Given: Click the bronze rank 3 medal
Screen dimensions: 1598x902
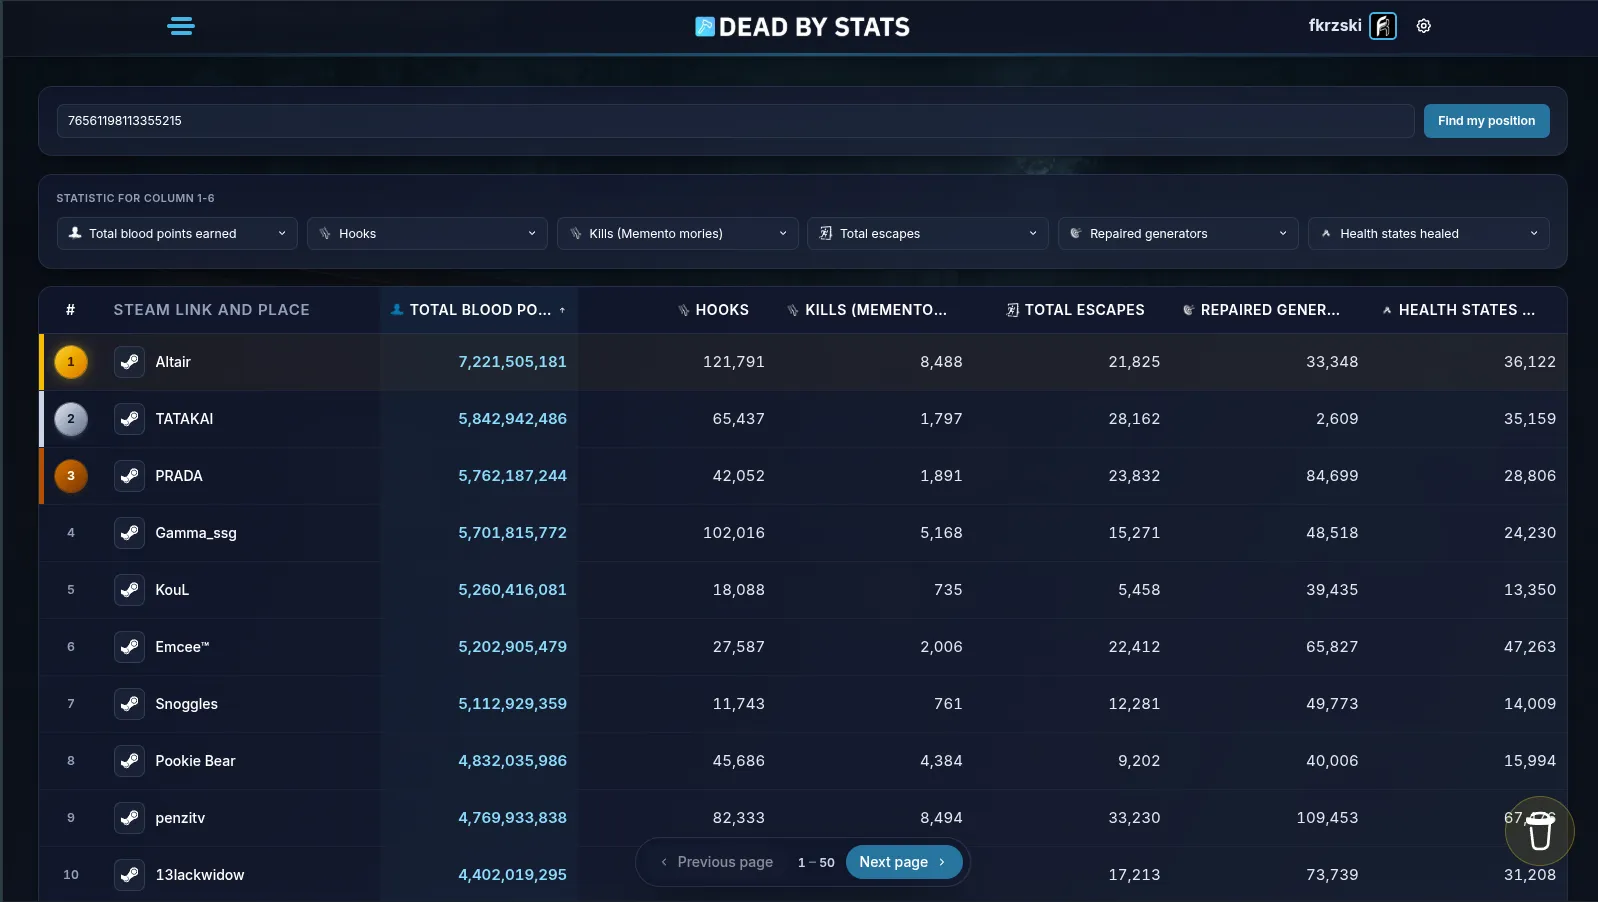Looking at the screenshot, I should (x=71, y=476).
